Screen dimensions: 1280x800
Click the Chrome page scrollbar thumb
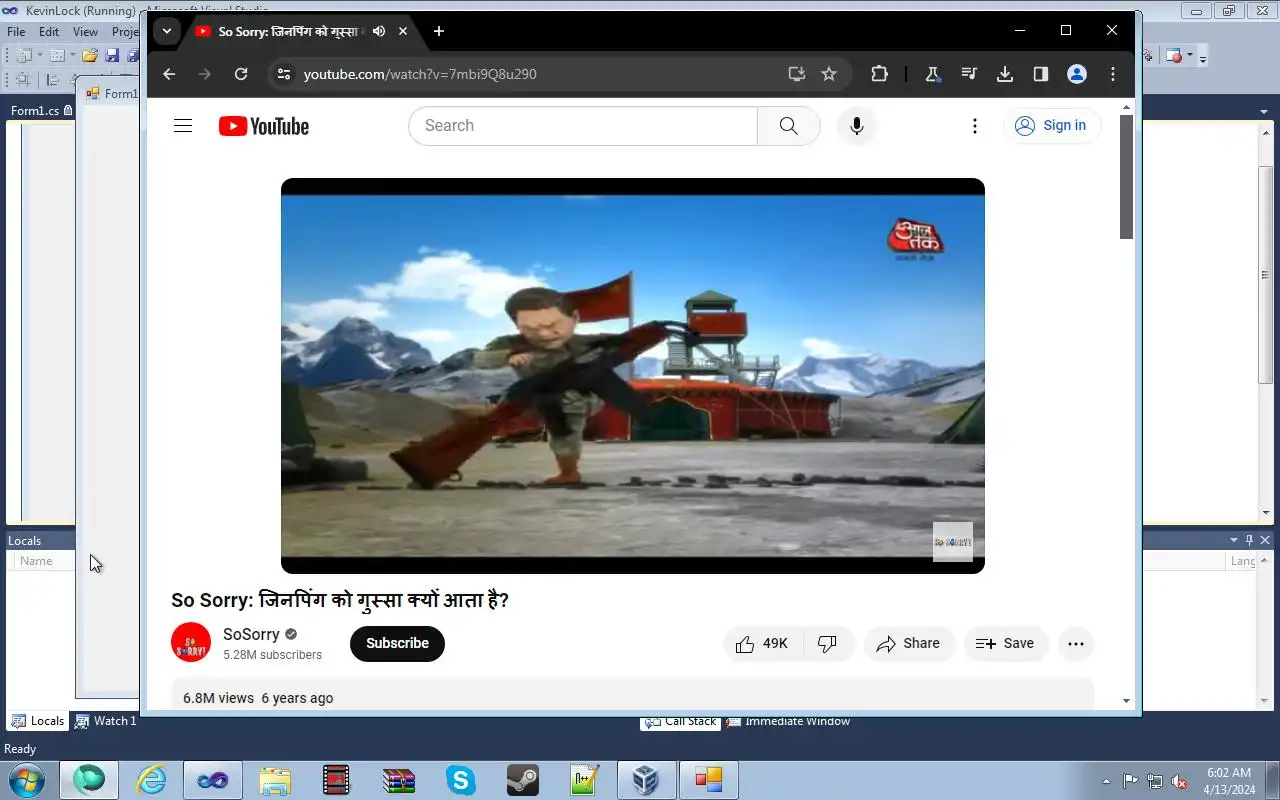(1127, 176)
